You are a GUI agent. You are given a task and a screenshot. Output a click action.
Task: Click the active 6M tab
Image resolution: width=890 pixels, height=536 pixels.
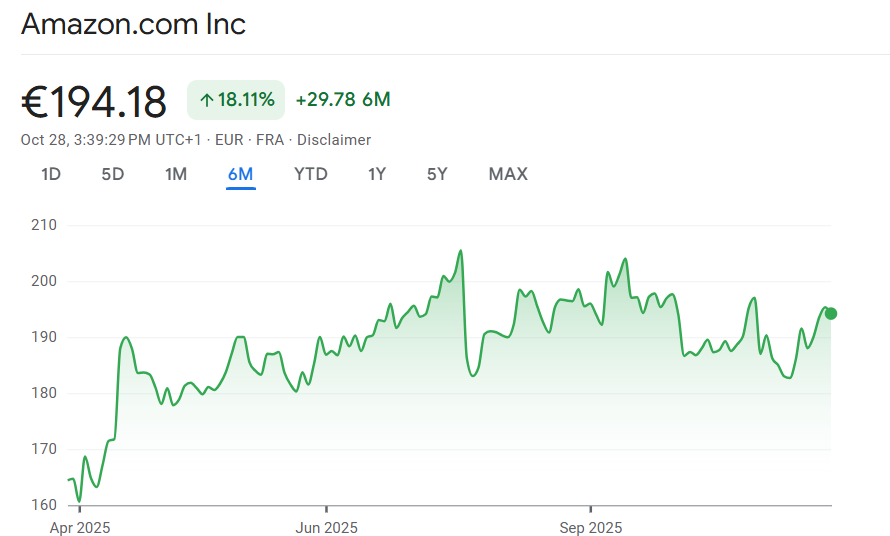click(x=240, y=174)
